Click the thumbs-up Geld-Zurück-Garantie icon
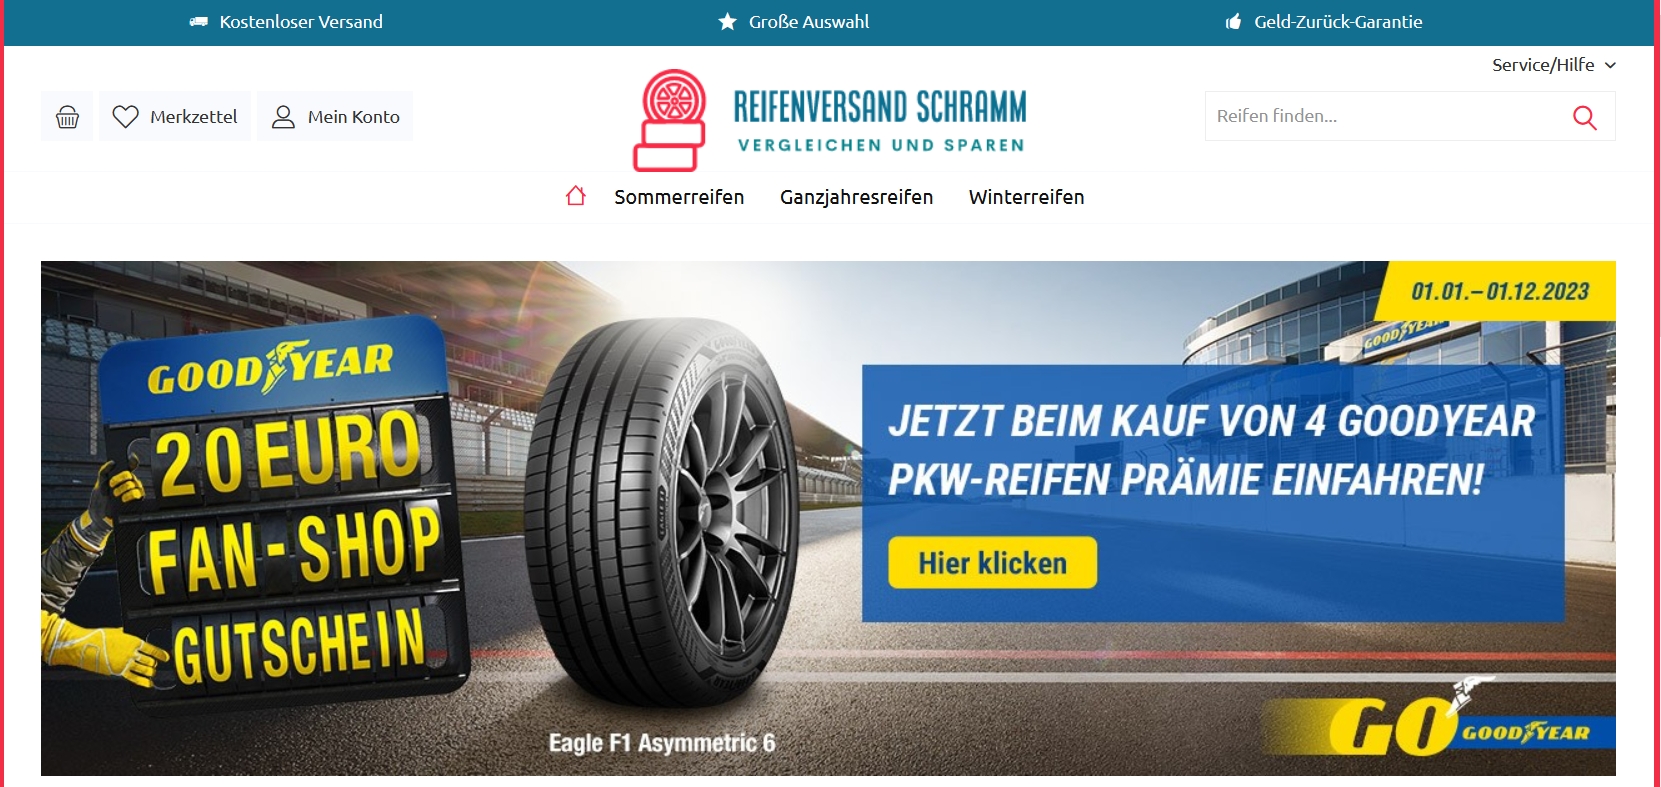The image size is (1661, 787). pos(1233,22)
